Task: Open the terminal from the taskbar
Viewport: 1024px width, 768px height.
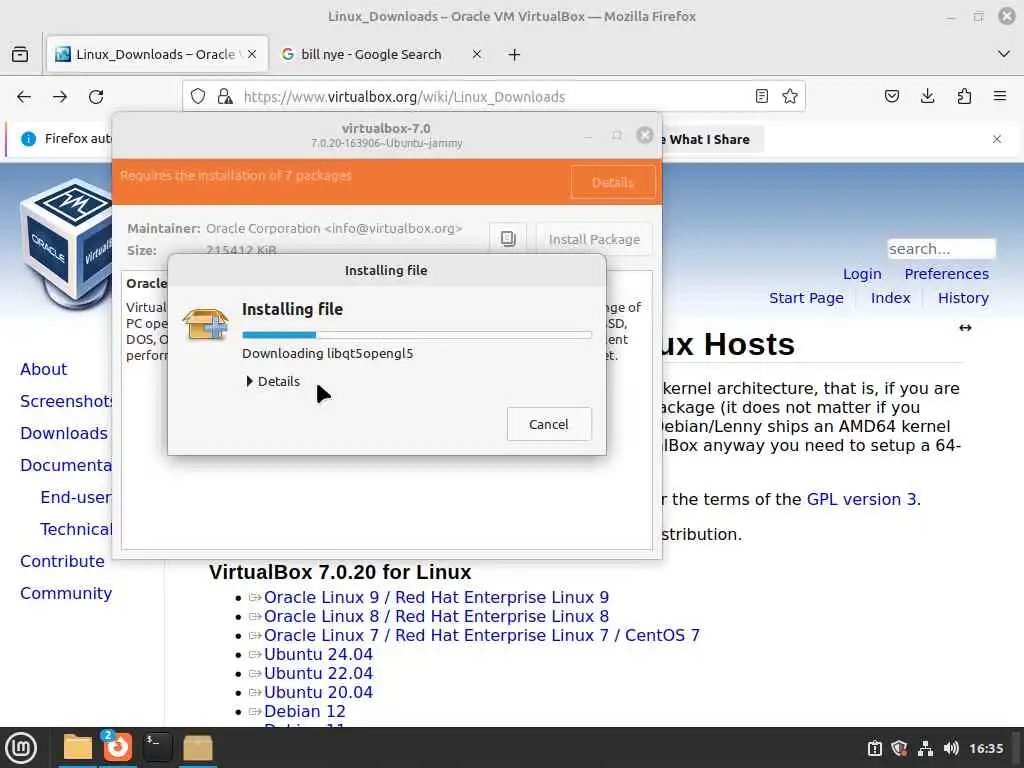Action: click(157, 748)
